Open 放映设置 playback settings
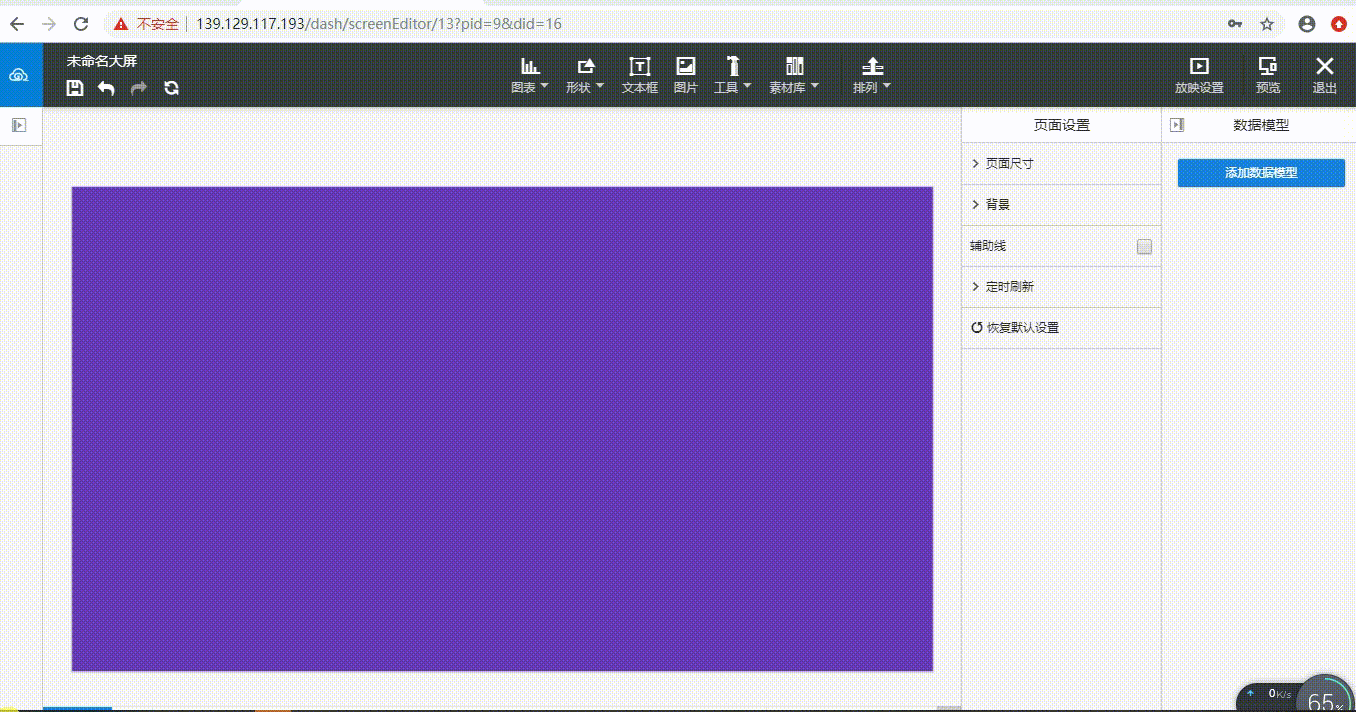This screenshot has width=1356, height=712. coord(1199,76)
